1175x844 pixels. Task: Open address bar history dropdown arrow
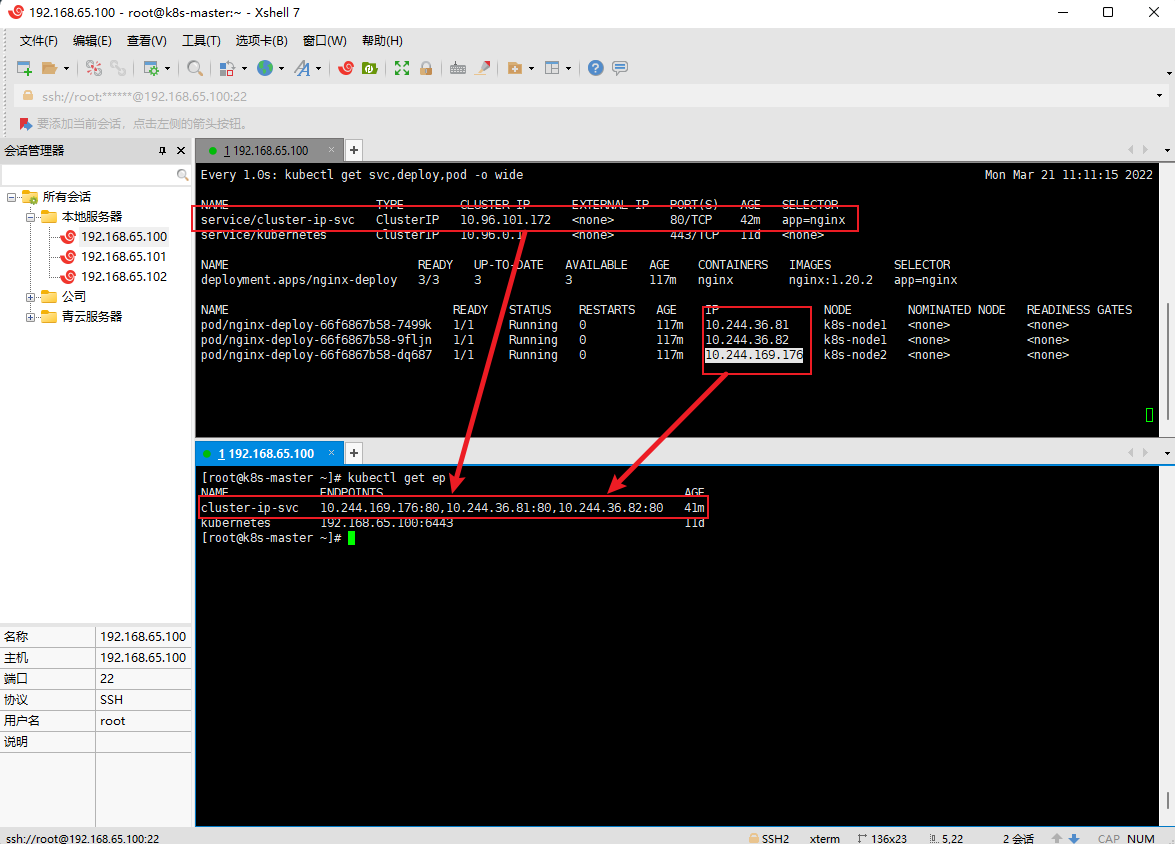point(1159,96)
